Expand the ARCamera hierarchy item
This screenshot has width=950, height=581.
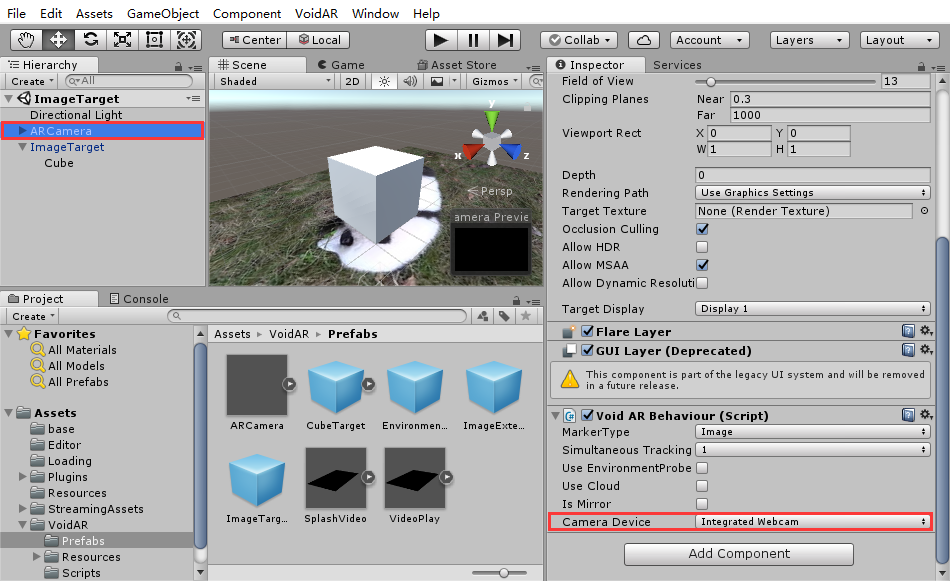[23, 131]
